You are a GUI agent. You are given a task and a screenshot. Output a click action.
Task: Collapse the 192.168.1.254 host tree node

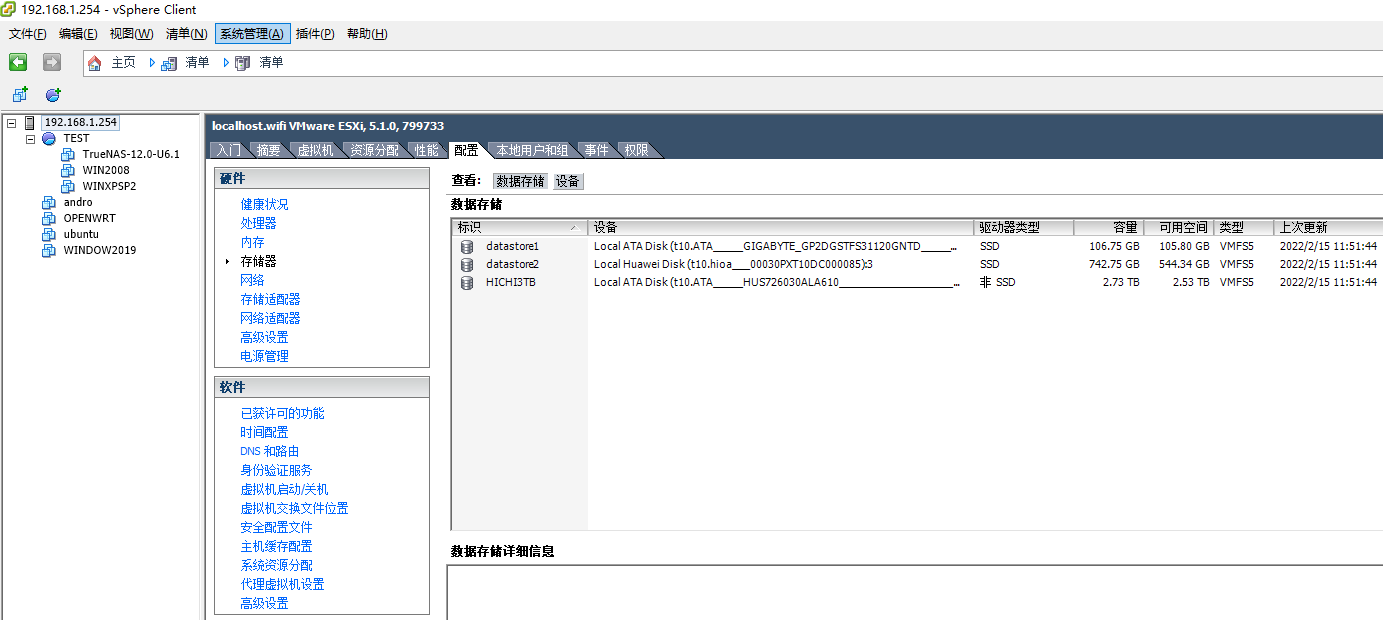pyautogui.click(x=11, y=123)
